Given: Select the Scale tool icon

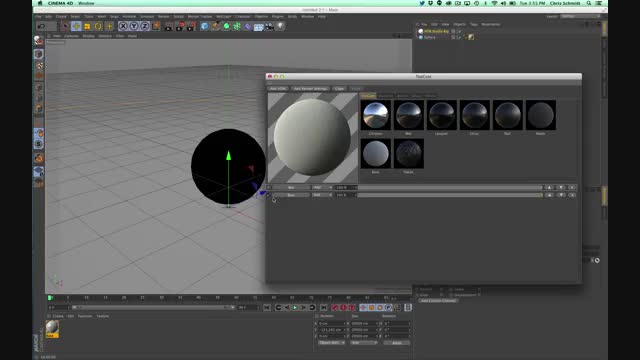Looking at the screenshot, I should (87, 26).
